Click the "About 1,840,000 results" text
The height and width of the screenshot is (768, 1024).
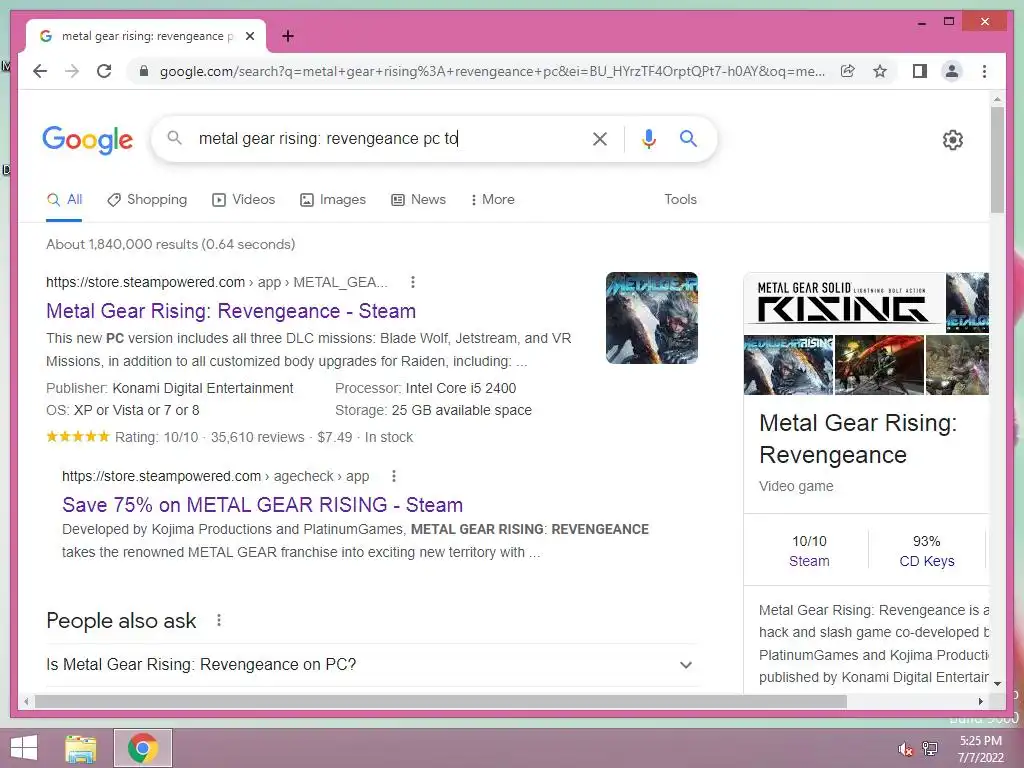[x=170, y=244]
